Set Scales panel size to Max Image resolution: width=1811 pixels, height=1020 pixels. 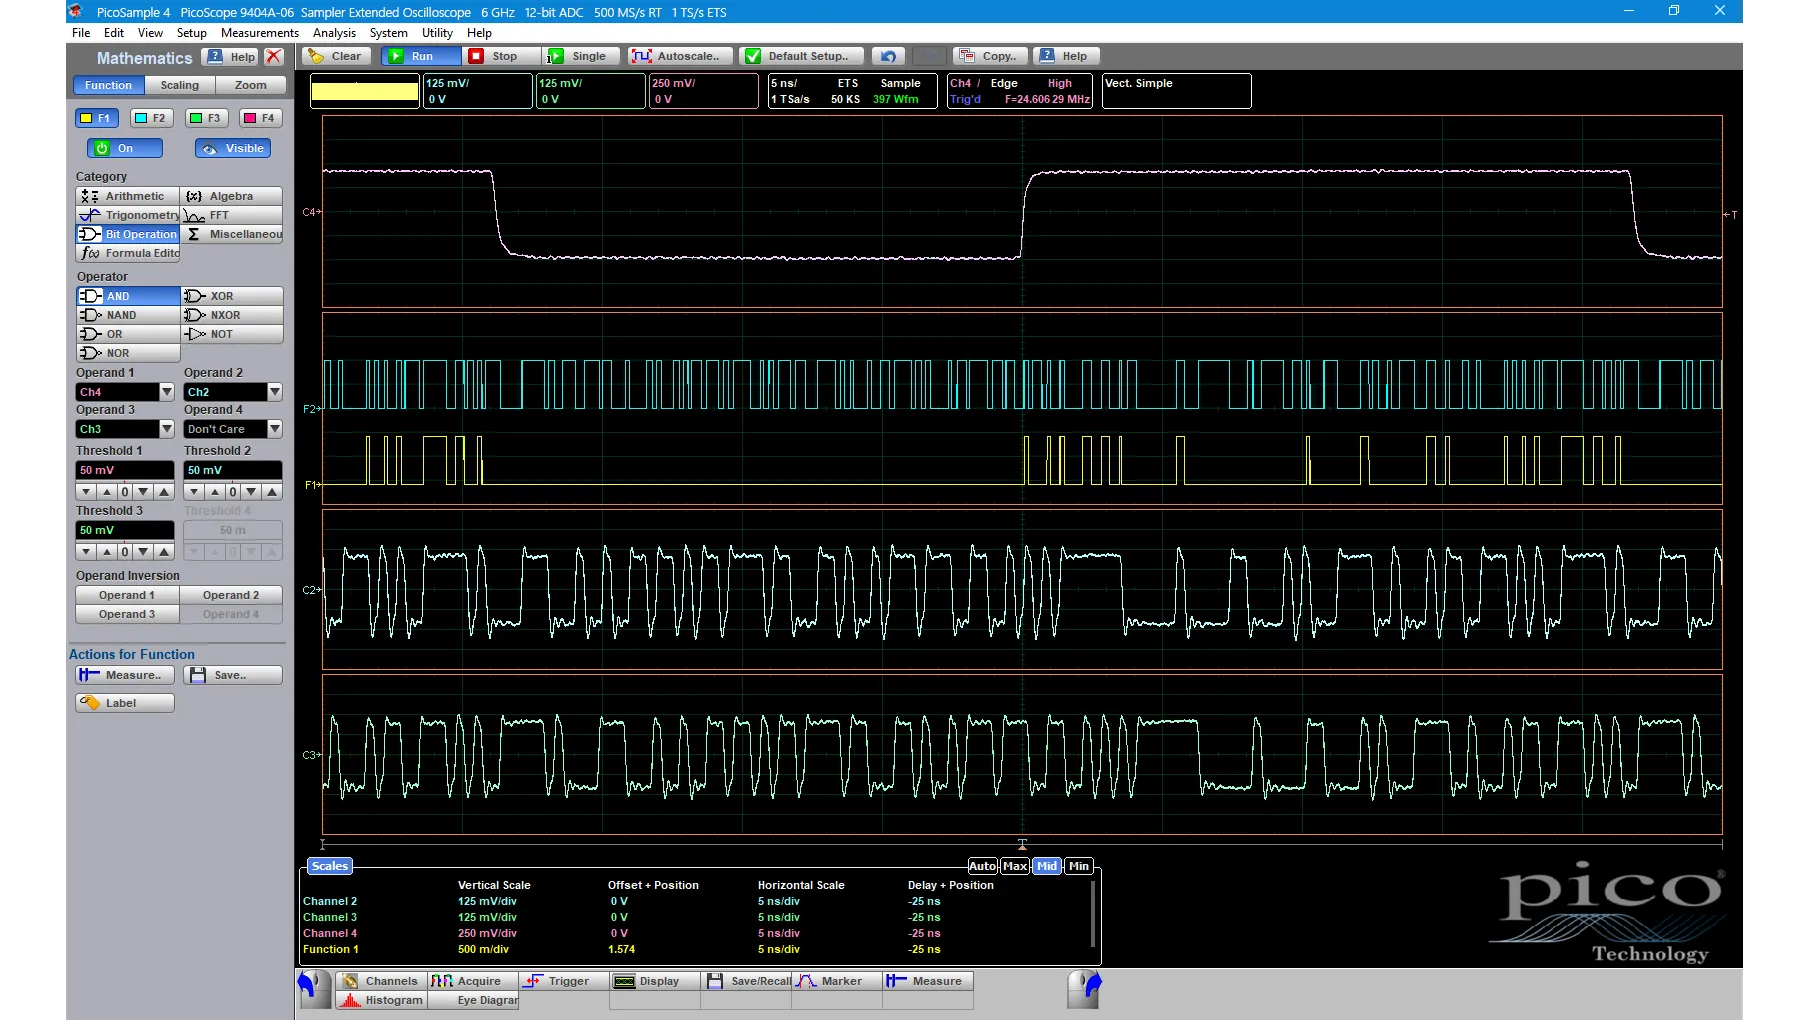pyautogui.click(x=1015, y=866)
